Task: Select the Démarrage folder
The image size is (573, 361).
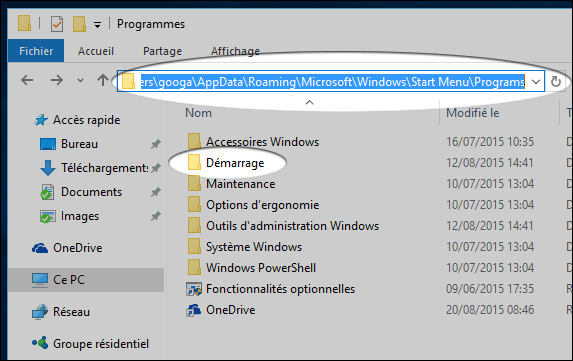Action: click(235, 163)
